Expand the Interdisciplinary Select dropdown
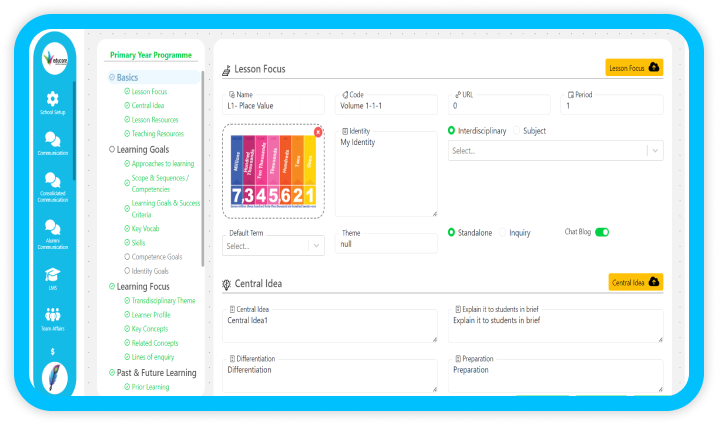Image resolution: width=718 pixels, height=425 pixels. (x=555, y=150)
